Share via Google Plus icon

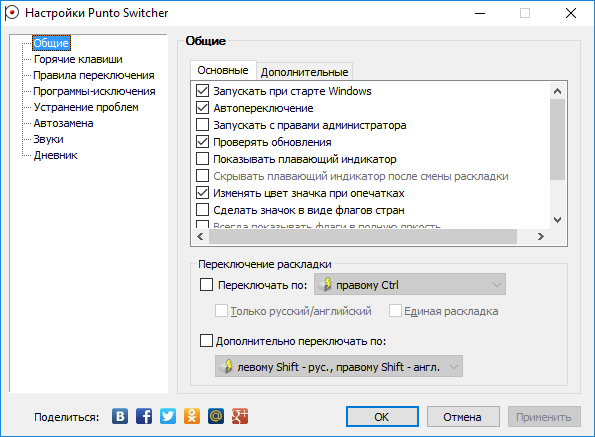click(x=240, y=417)
